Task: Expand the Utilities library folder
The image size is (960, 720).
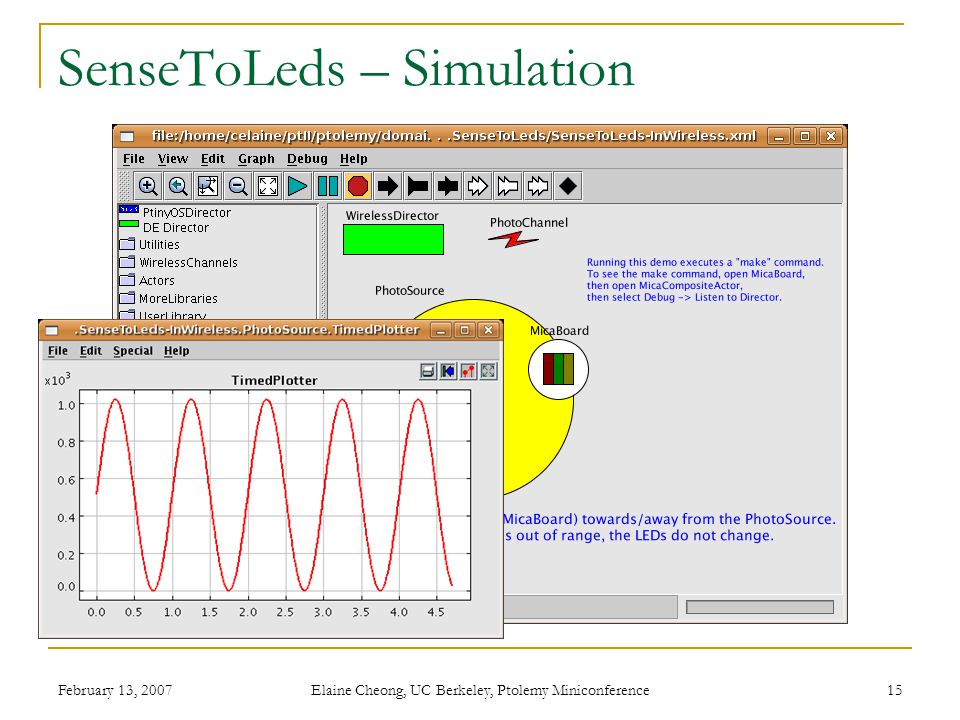Action: (x=149, y=244)
